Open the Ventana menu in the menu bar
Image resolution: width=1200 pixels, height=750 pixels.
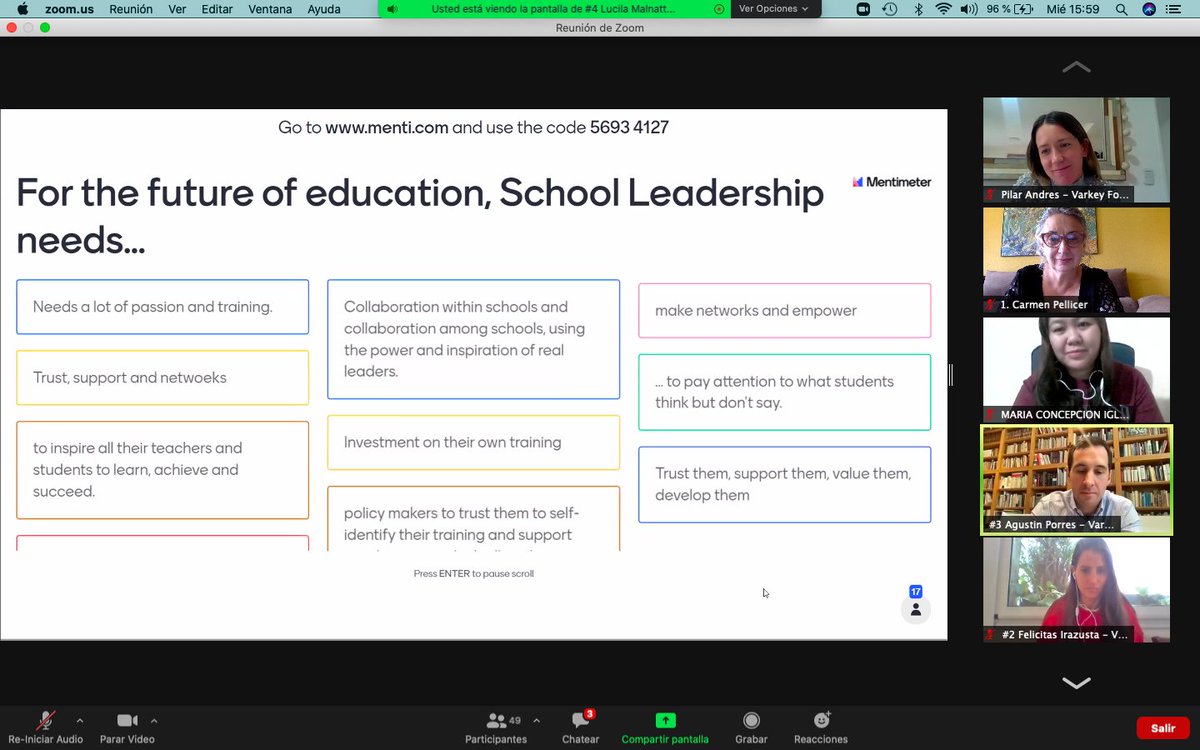269,9
